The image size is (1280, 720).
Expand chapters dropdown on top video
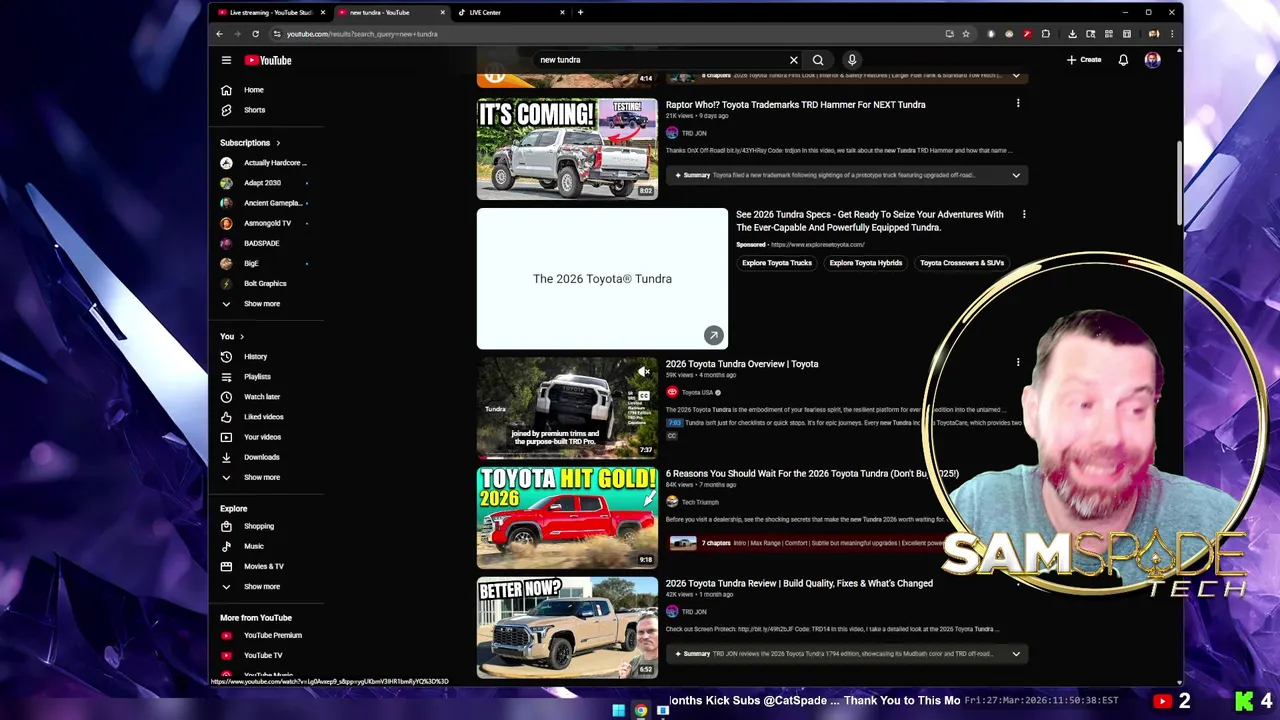[1016, 75]
